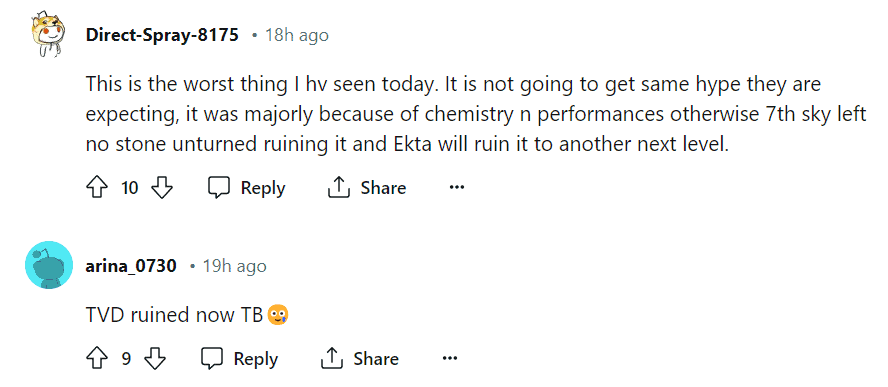This screenshot has height=387, width=888.
Task: Click the comment text mentioning Ekta
Action: (476, 114)
